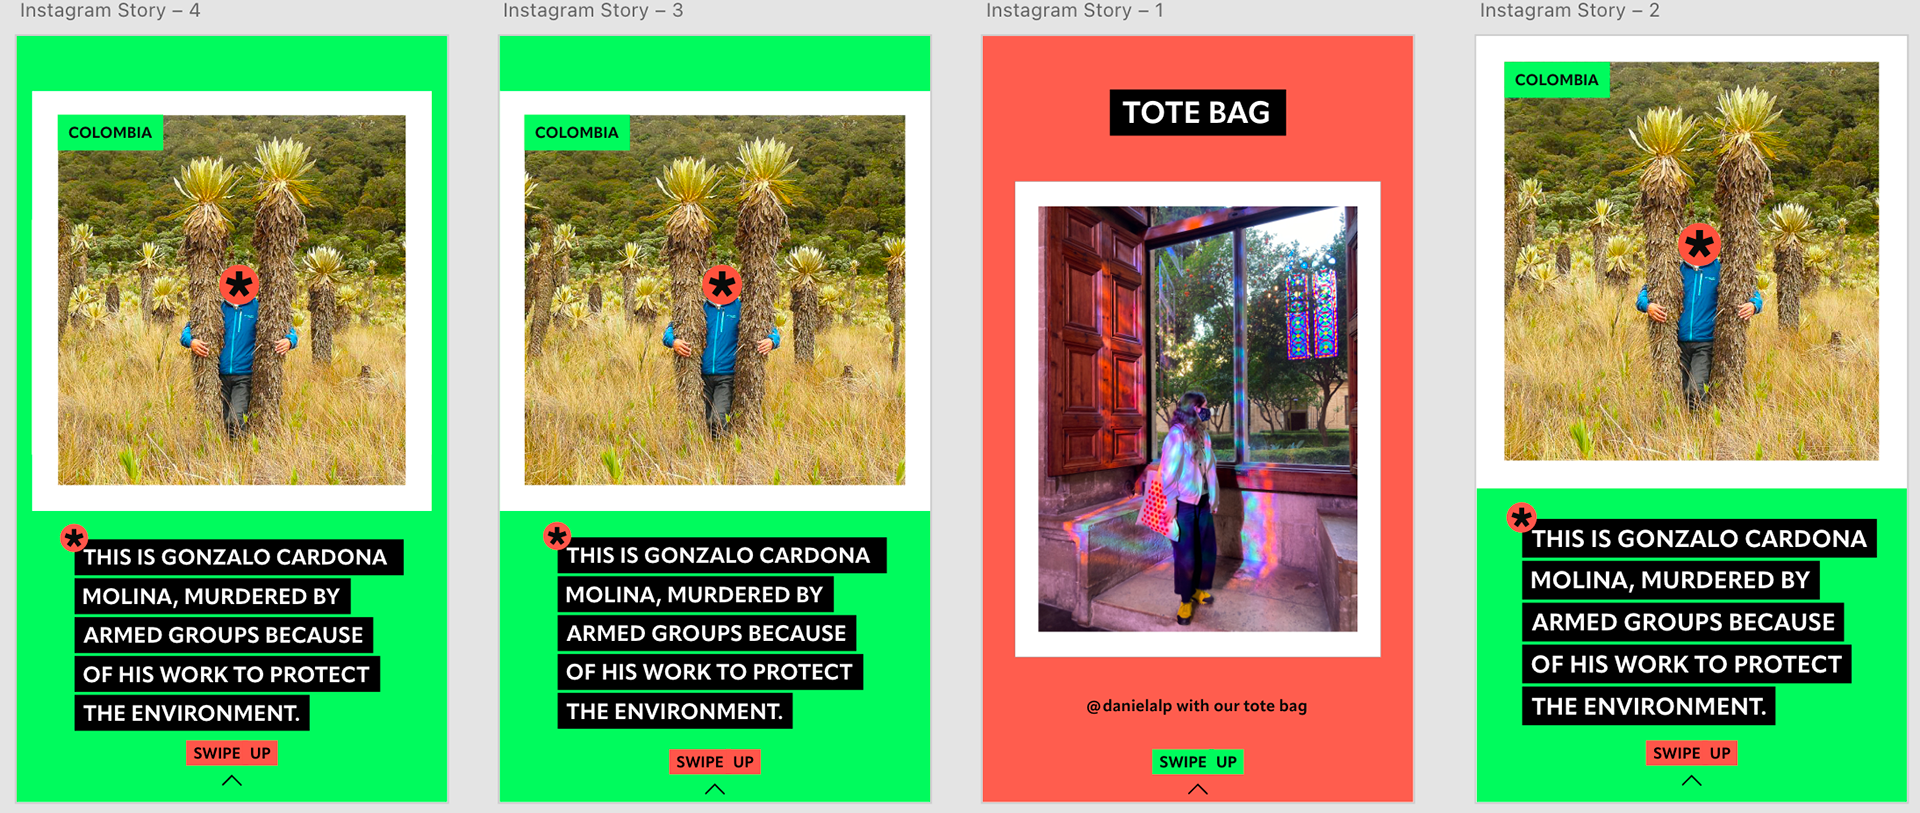
Task: Click SWIPE UP button on Story 2
Action: coord(1692,753)
